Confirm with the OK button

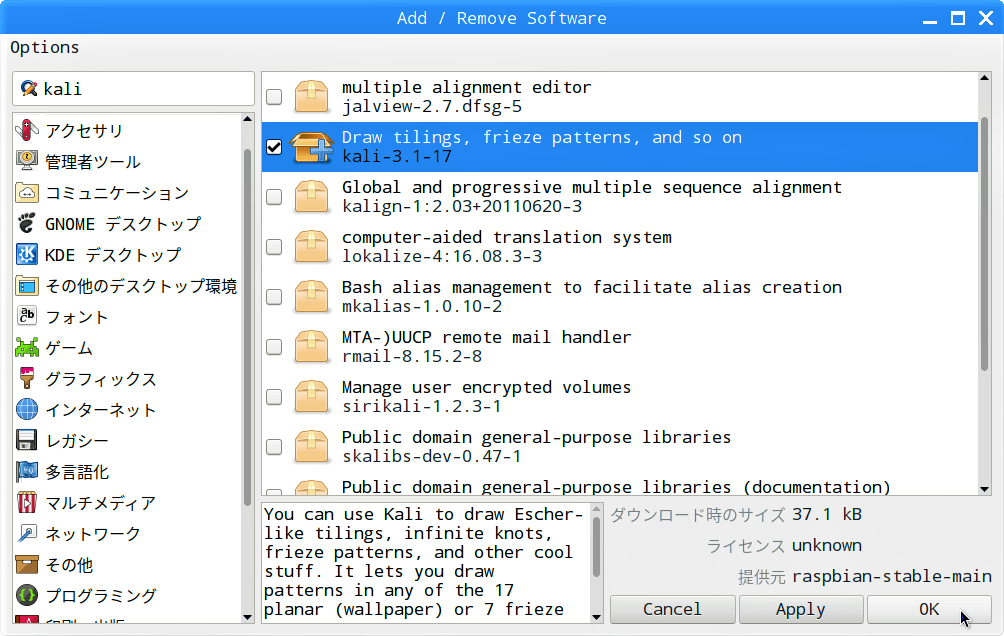pyautogui.click(x=929, y=609)
